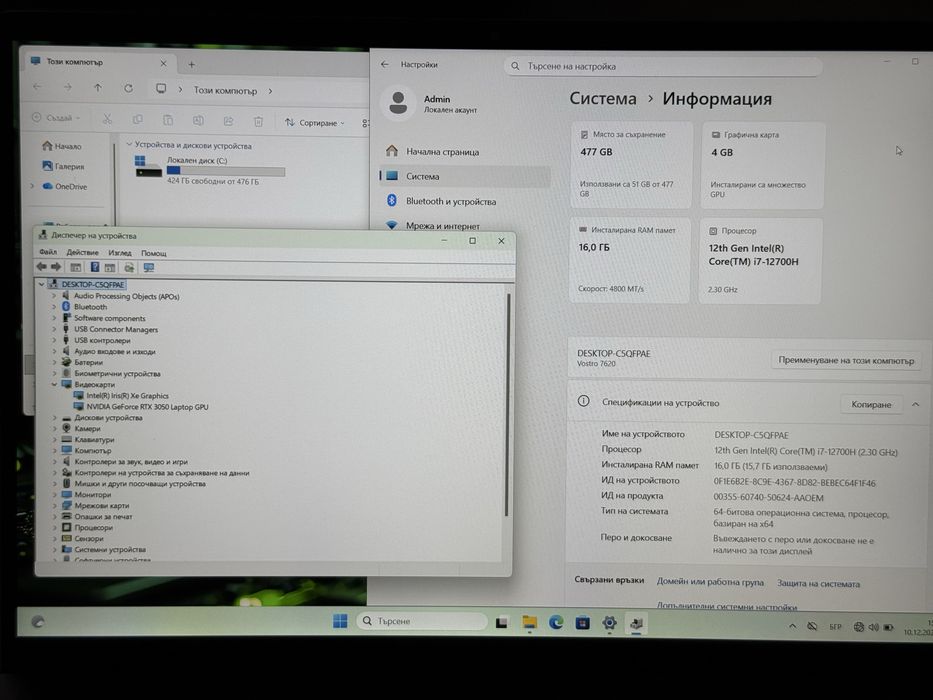Click the Място за съхранение 477 GB card
The height and width of the screenshot is (700, 933).
(631, 165)
